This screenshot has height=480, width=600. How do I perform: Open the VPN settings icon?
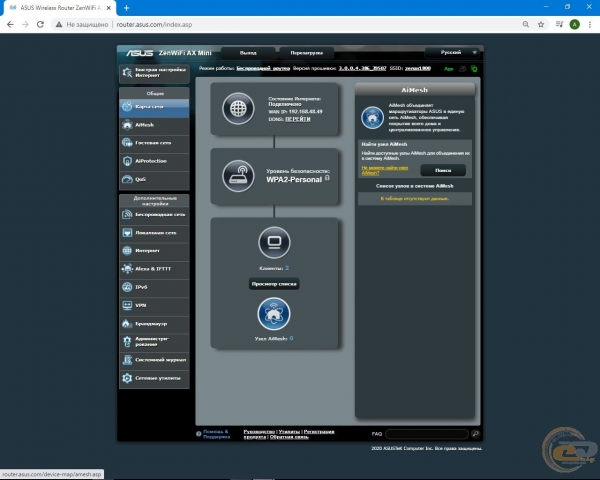pos(127,305)
